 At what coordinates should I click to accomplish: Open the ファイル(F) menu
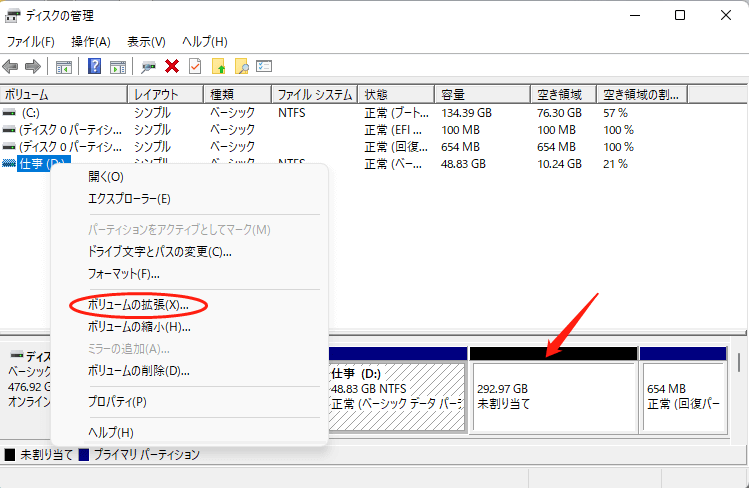coord(31,42)
